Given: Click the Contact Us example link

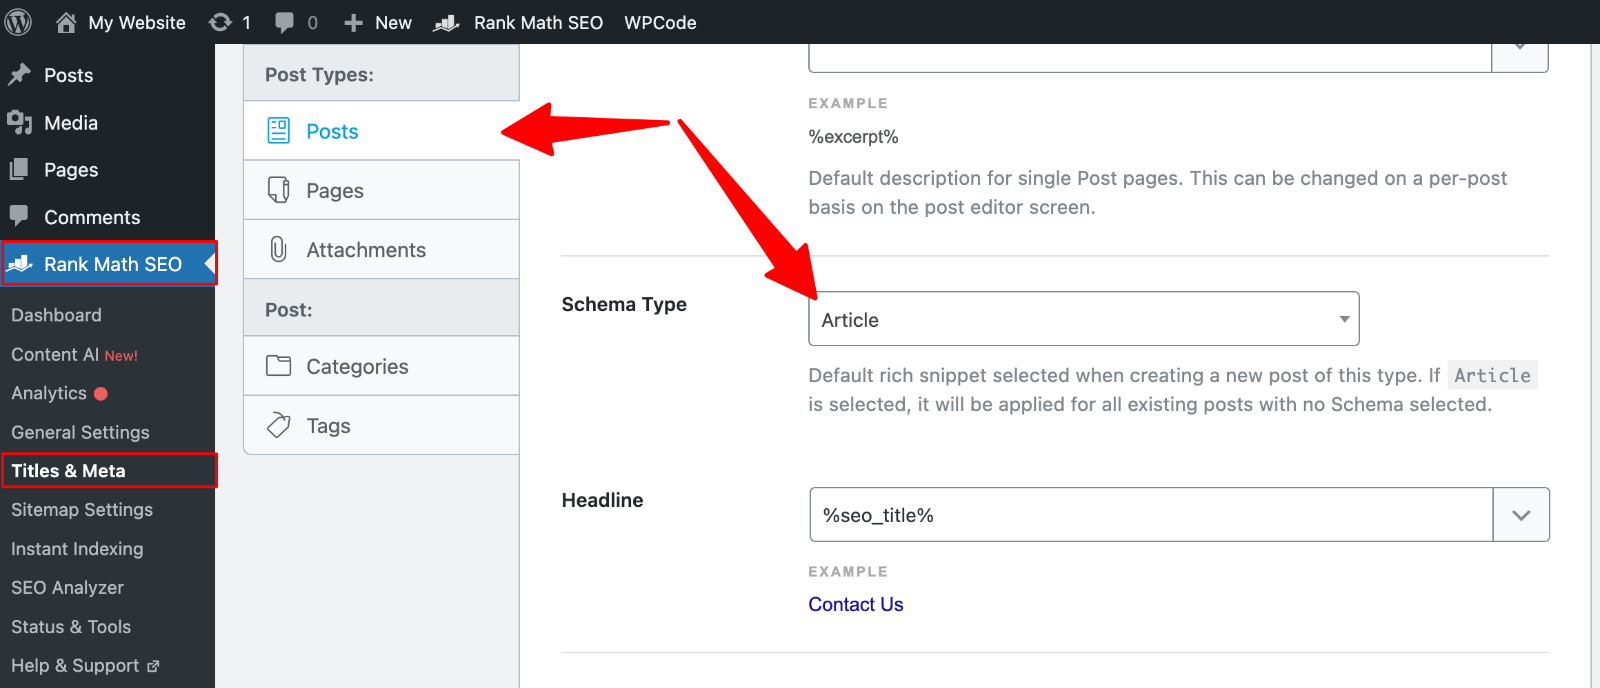Looking at the screenshot, I should (x=856, y=604).
